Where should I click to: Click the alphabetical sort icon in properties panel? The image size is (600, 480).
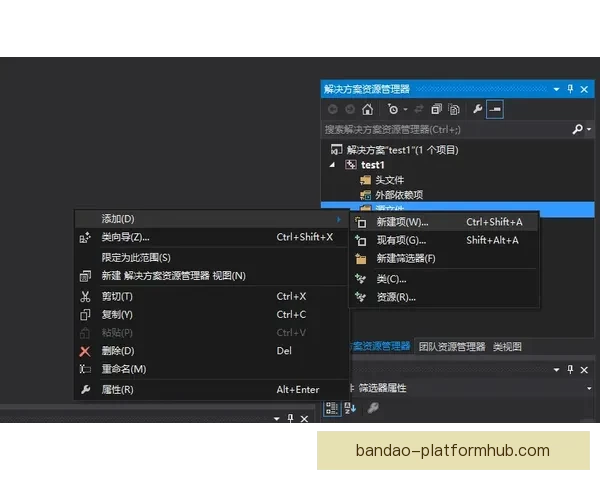(350, 408)
